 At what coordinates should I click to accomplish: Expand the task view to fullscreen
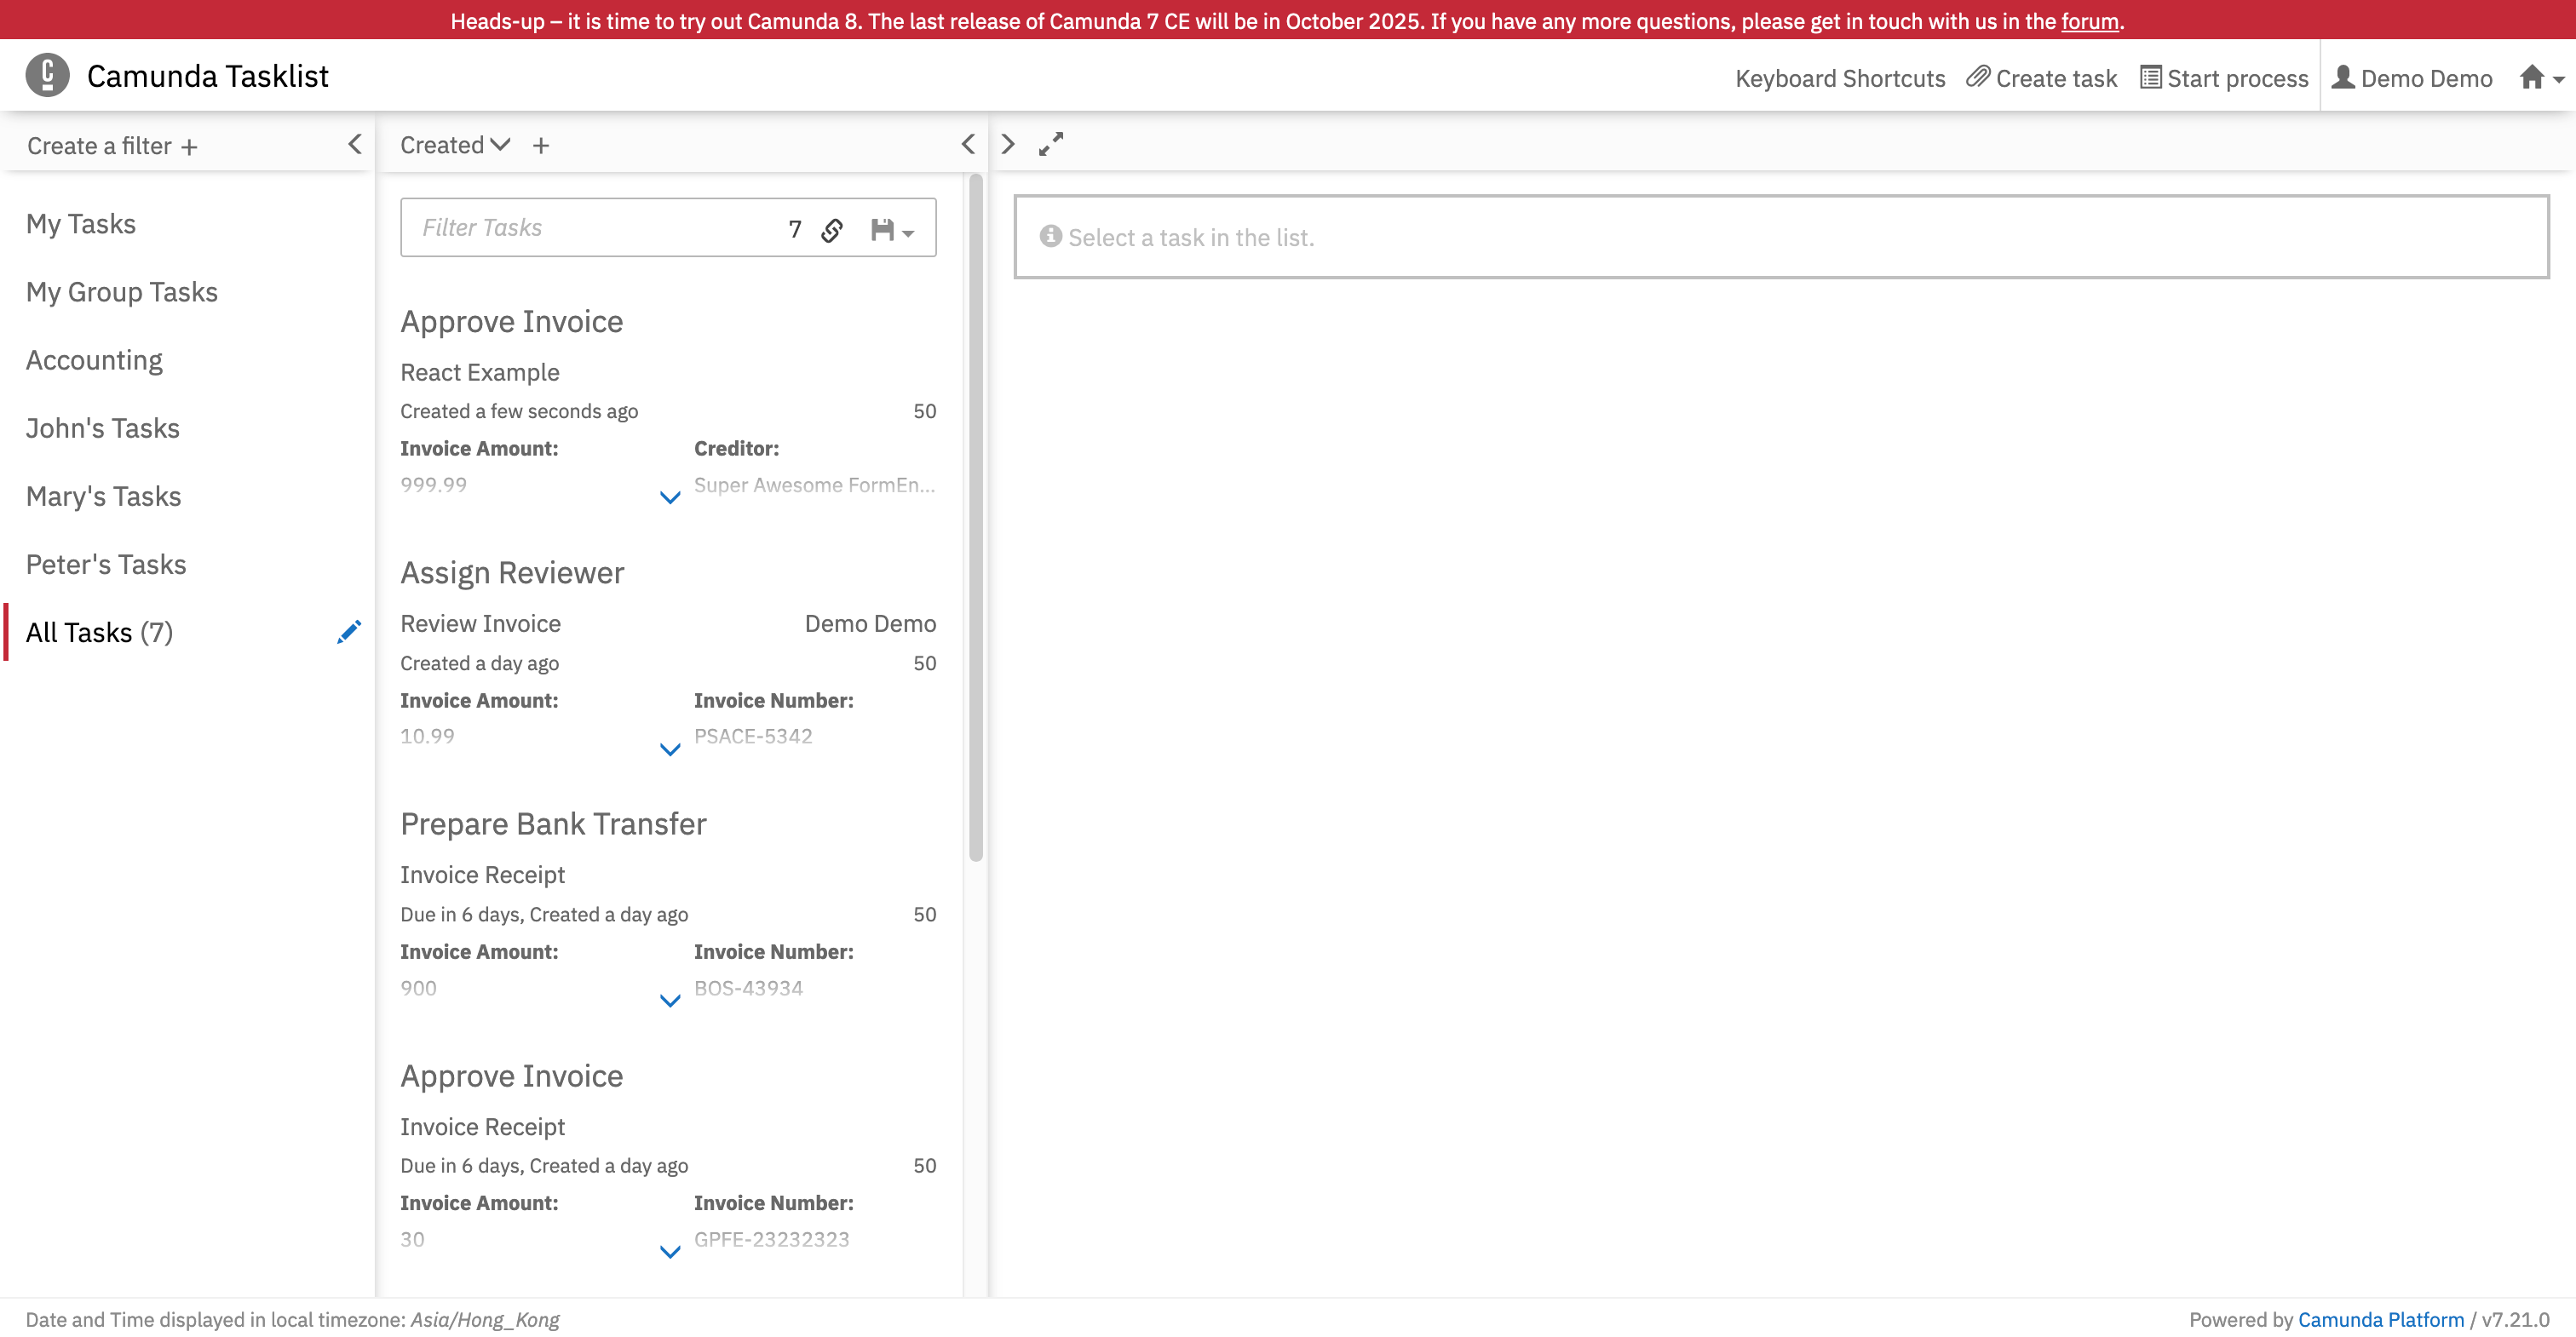coord(1050,144)
